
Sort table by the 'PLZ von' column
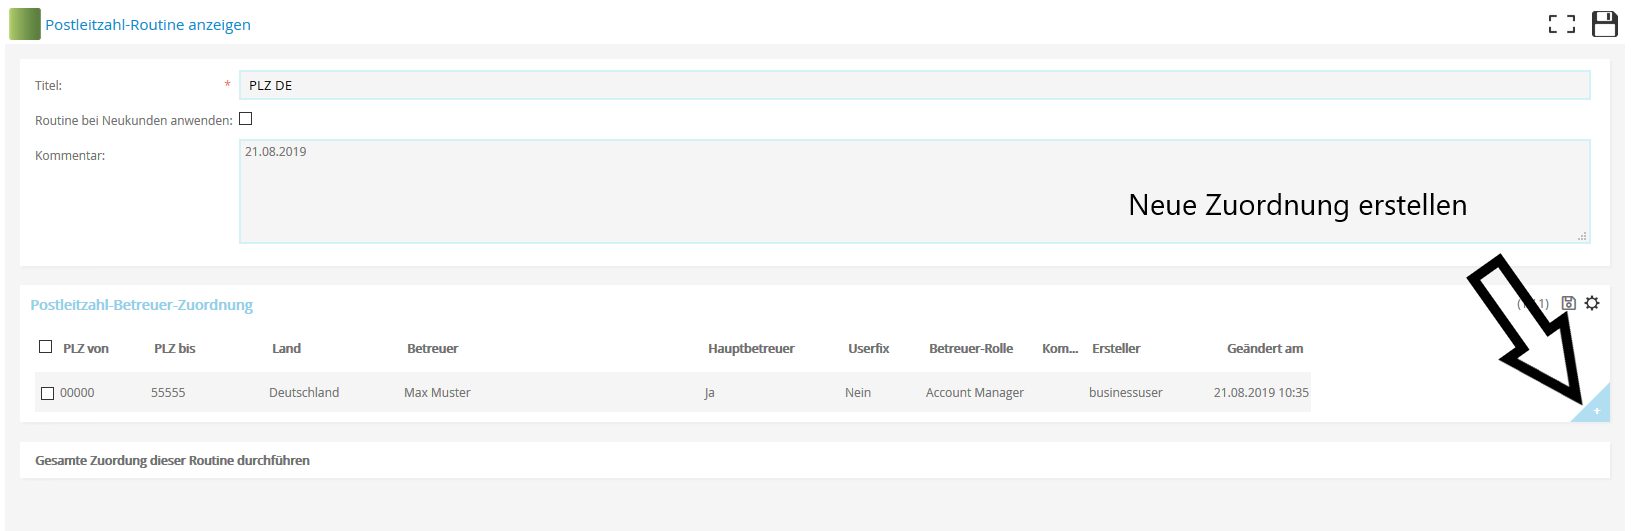[x=86, y=348]
